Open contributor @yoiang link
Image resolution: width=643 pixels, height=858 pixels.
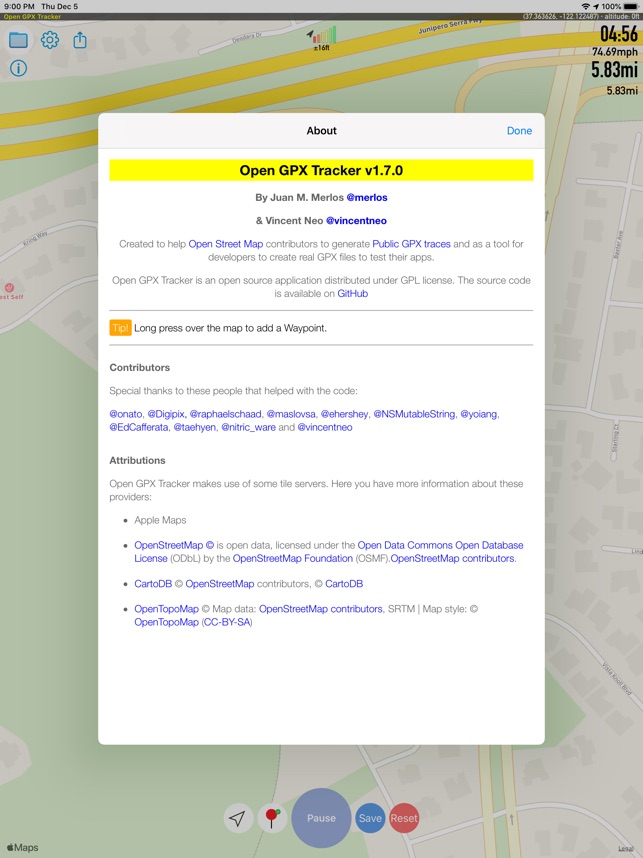tap(479, 414)
